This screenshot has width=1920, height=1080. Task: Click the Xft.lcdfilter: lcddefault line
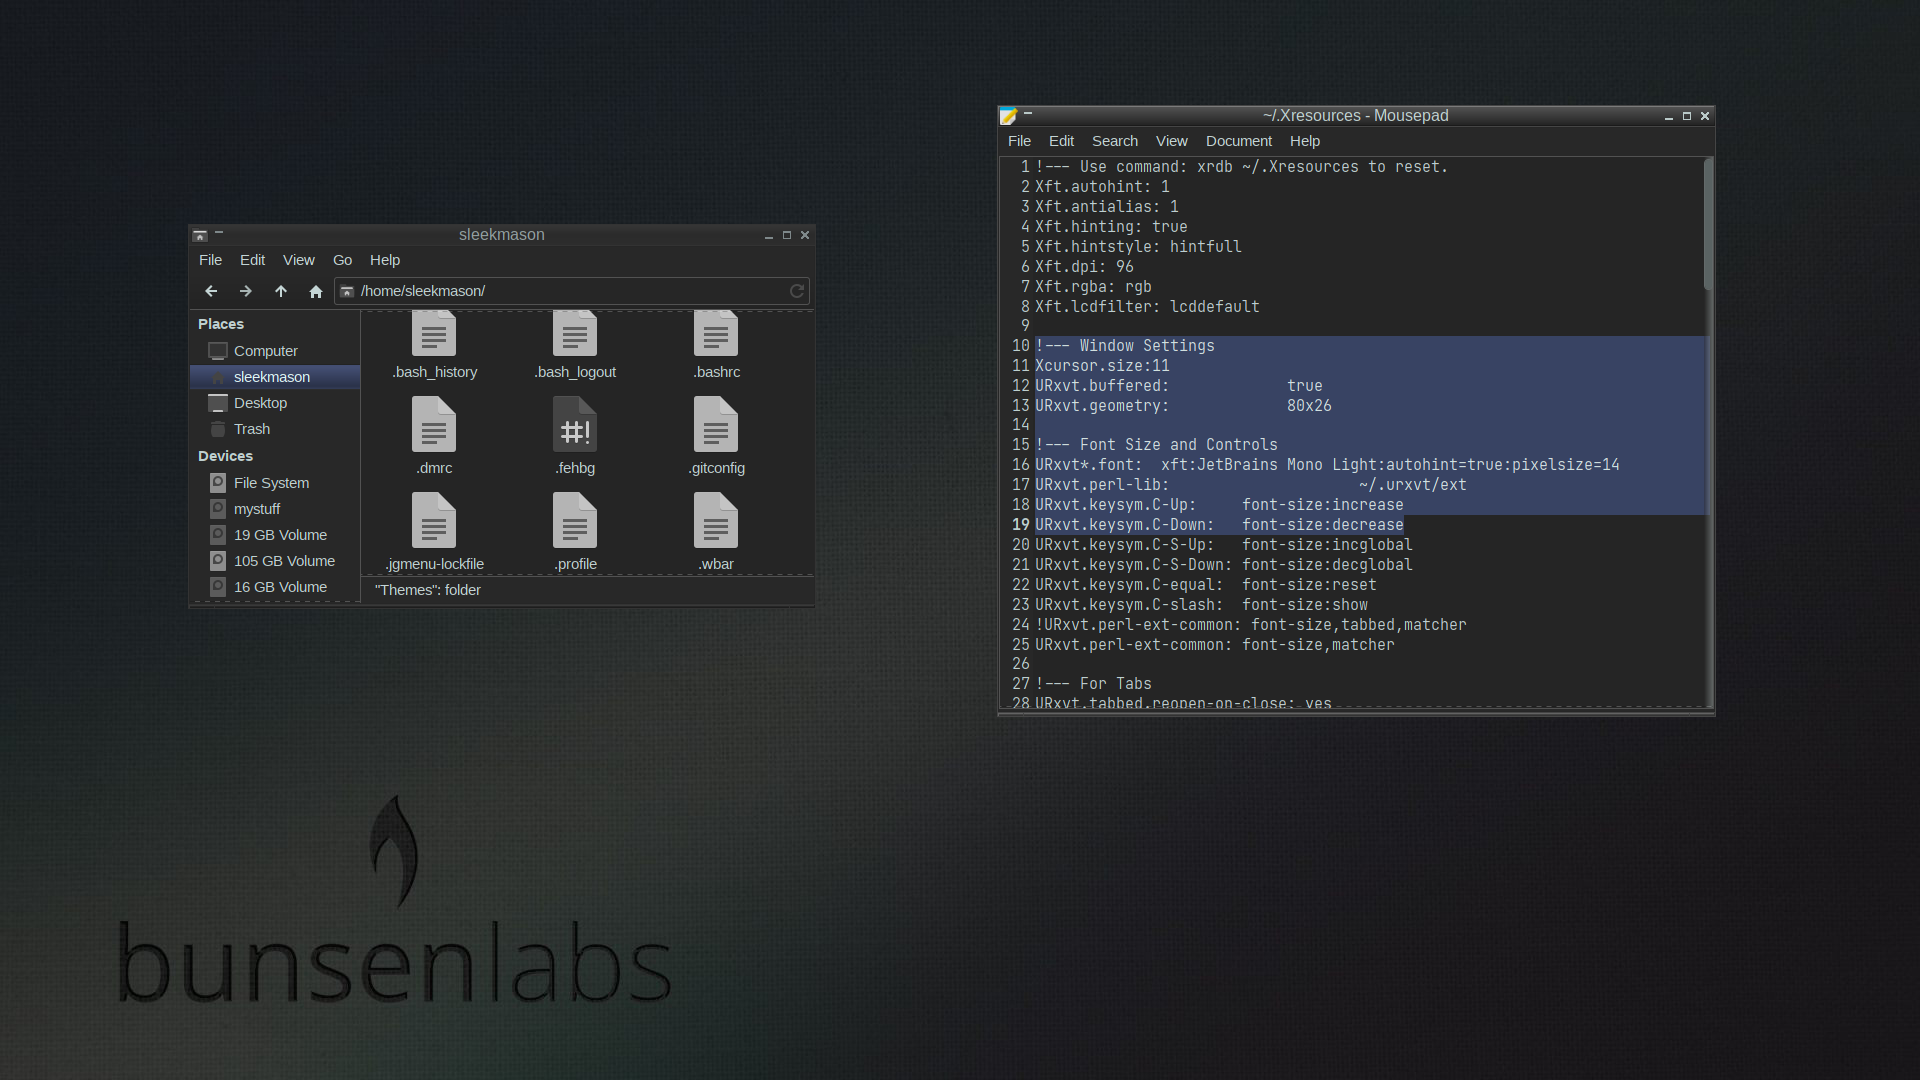[x=1147, y=307]
